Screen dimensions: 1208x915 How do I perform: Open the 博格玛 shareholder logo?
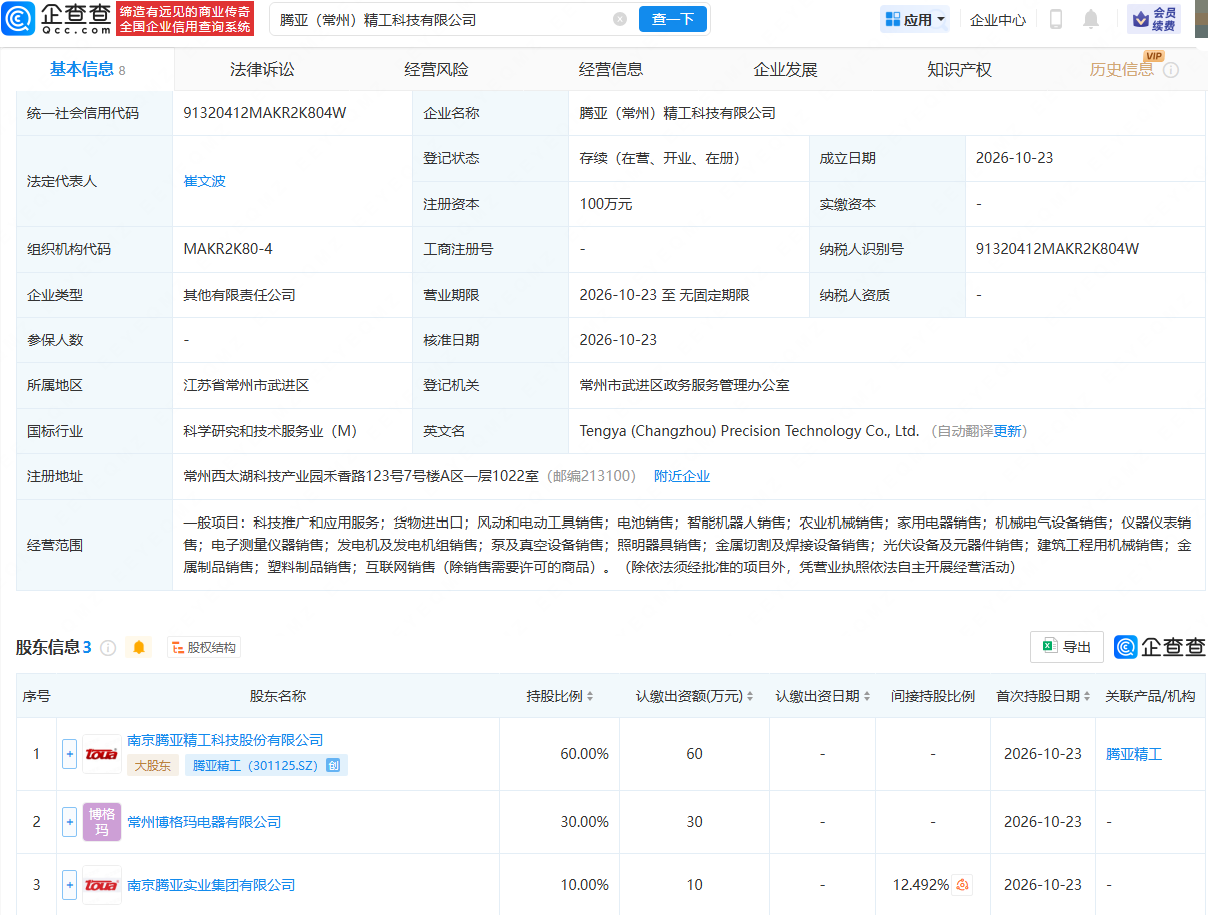[102, 822]
